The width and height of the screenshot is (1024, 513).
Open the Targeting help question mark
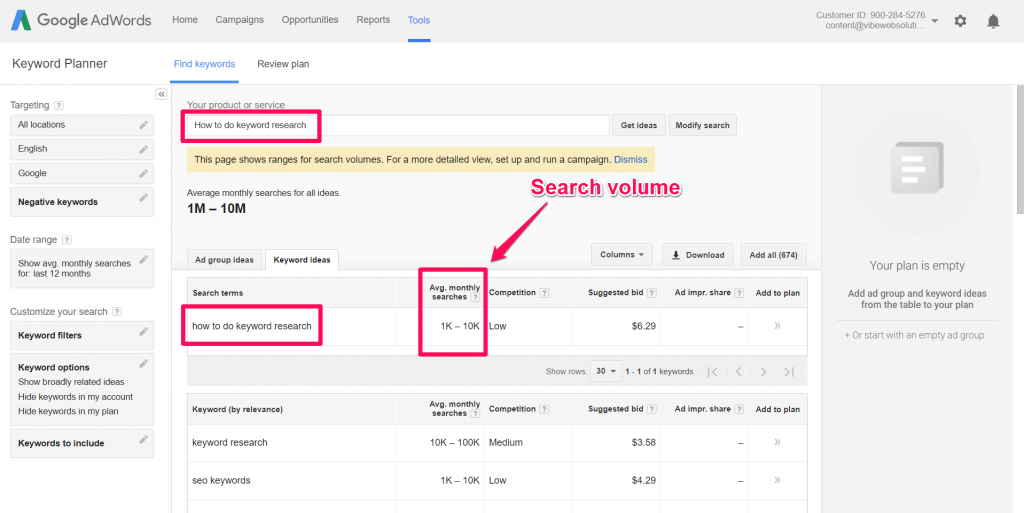point(59,105)
